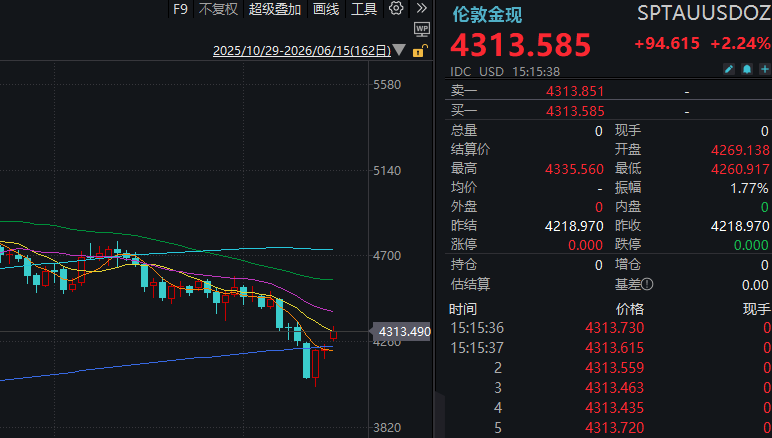Click the 跌停 value 0.000
Viewport: 772px width, 438px height.
pos(751,245)
